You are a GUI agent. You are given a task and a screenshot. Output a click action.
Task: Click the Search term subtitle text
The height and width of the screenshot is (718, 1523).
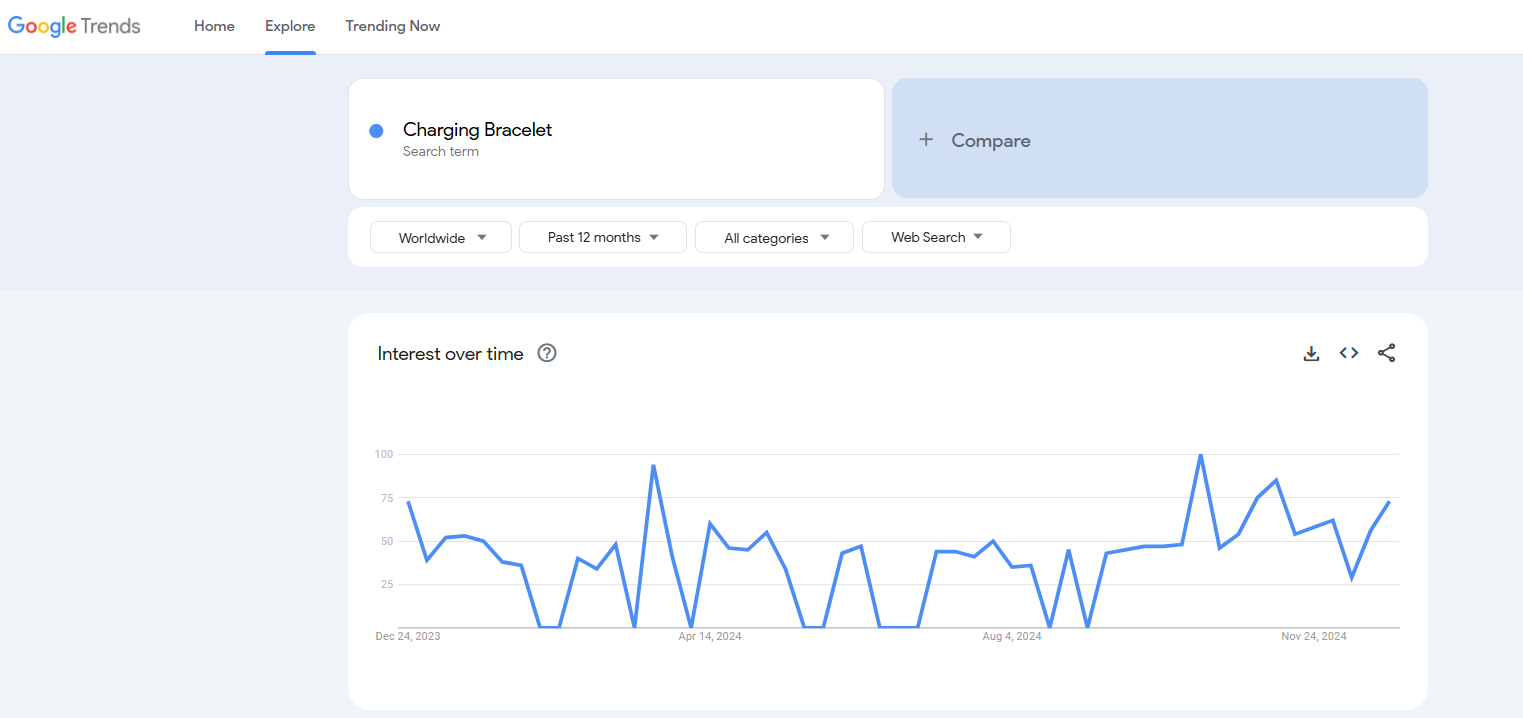click(441, 152)
